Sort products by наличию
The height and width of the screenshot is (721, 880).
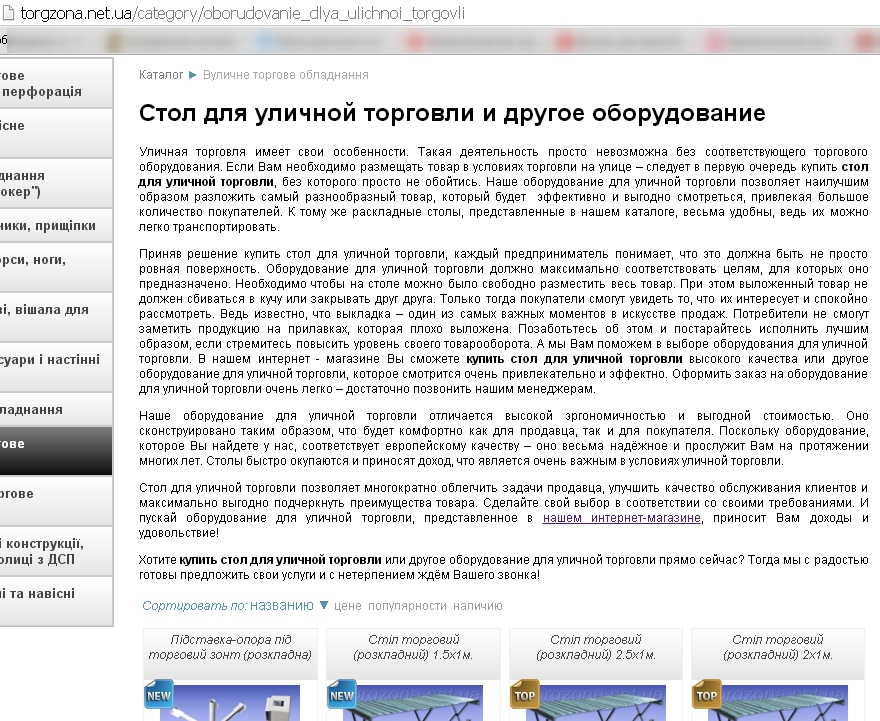click(x=478, y=606)
